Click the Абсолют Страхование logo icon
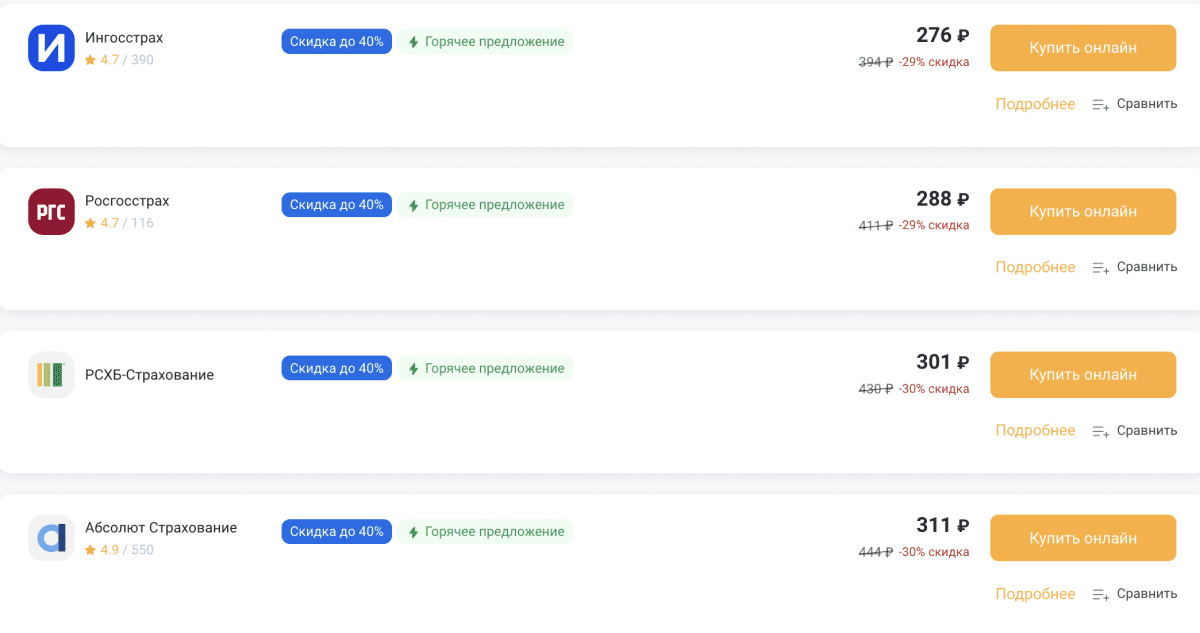The height and width of the screenshot is (633, 1200). pyautogui.click(x=51, y=538)
